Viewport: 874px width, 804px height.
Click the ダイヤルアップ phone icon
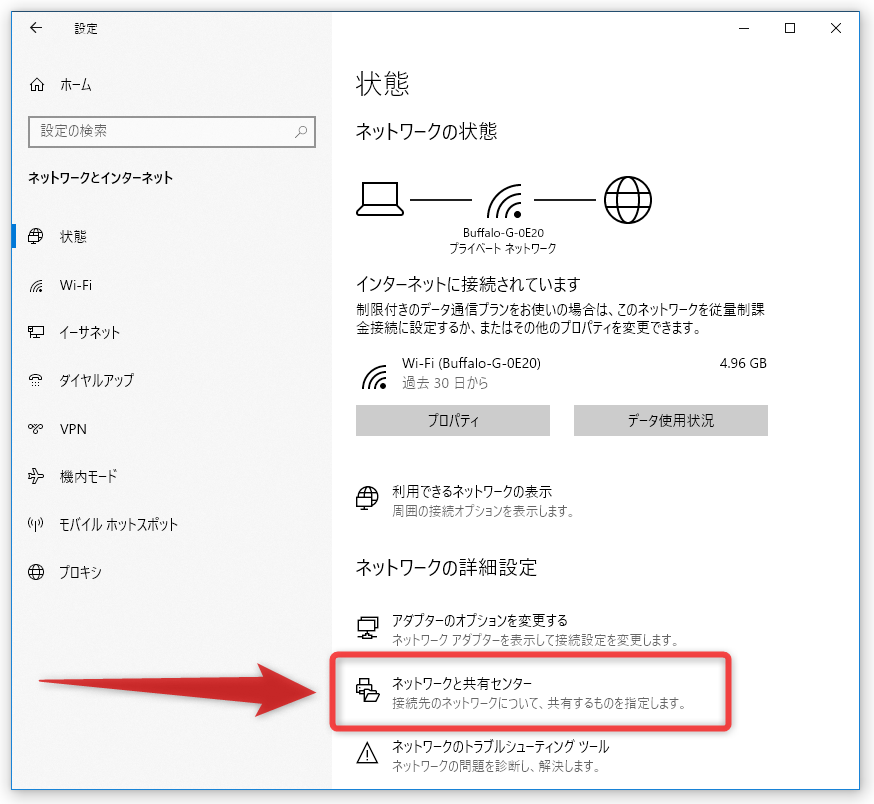(x=36, y=380)
